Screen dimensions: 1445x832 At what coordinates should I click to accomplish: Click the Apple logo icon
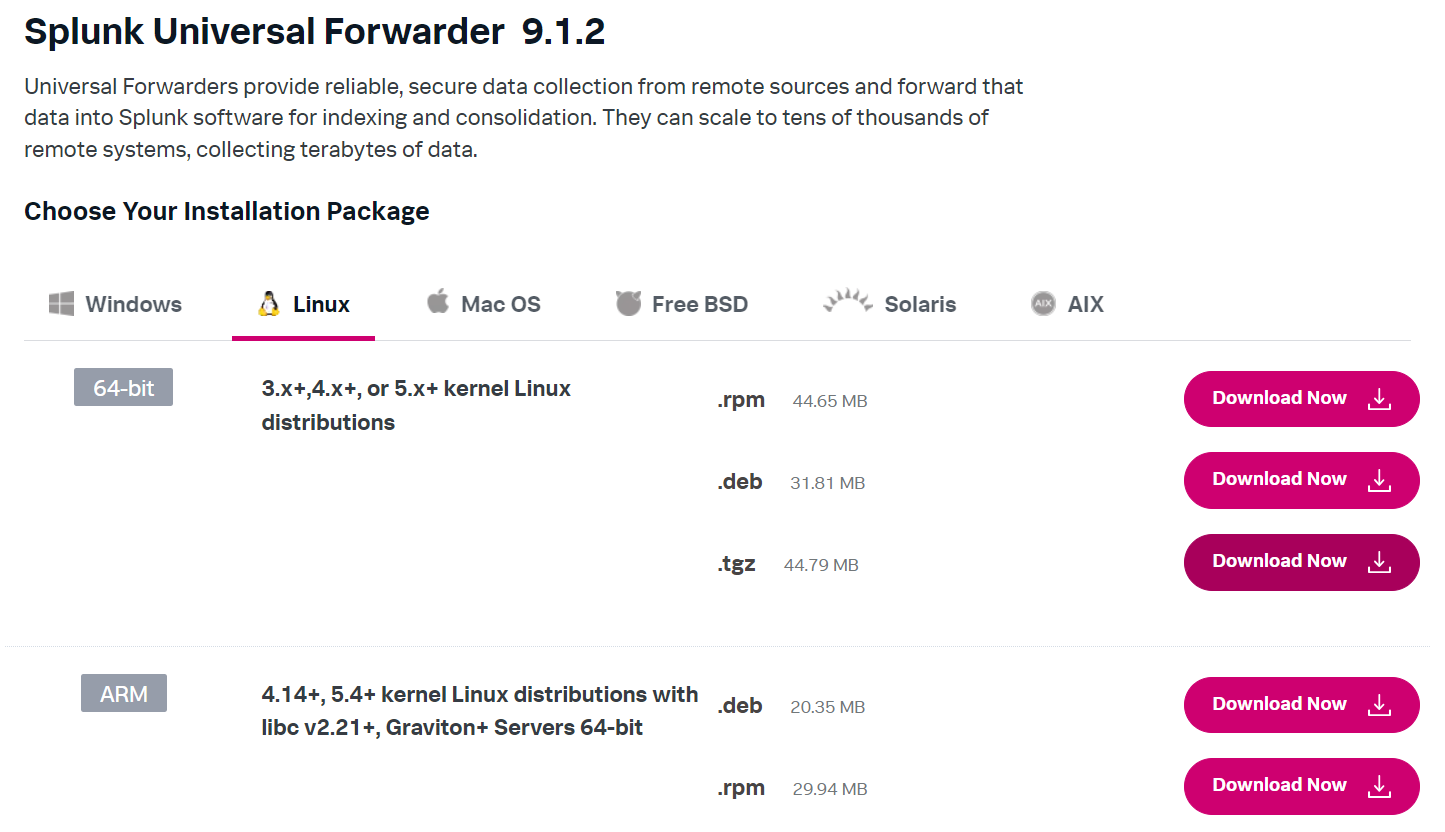[x=438, y=302]
